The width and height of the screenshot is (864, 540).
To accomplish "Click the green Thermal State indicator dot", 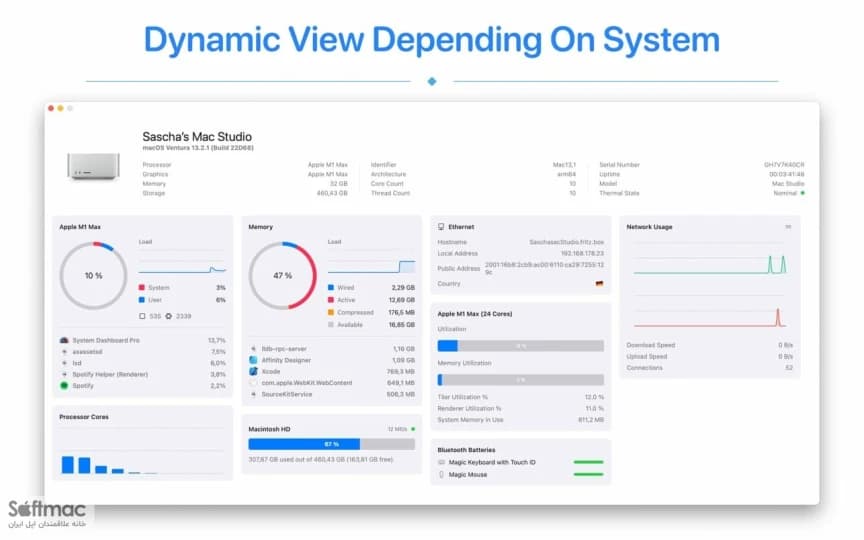I will coord(802,193).
